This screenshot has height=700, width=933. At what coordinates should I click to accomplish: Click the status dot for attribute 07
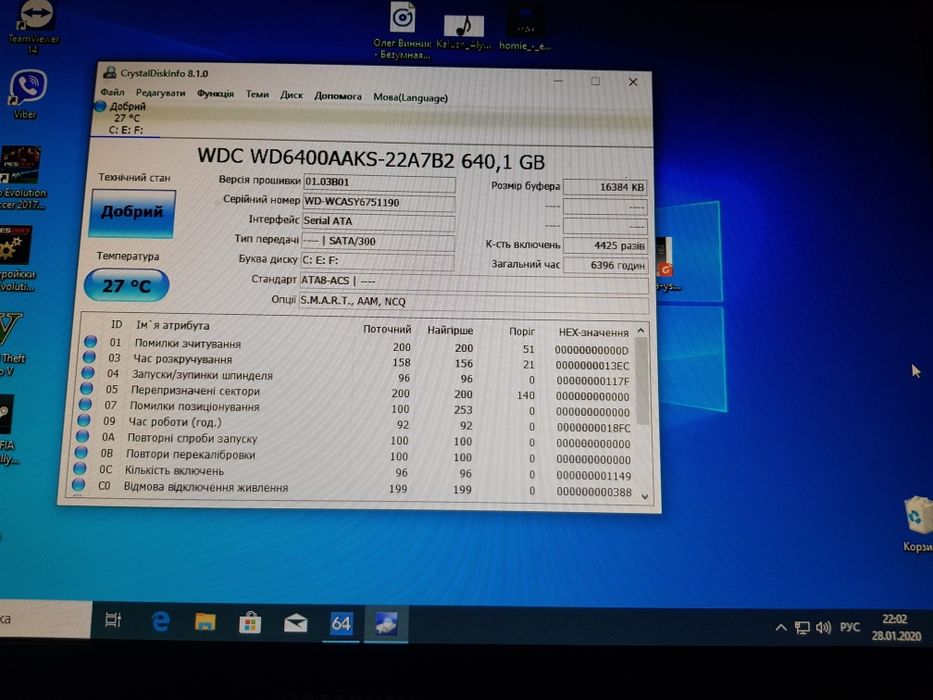click(x=85, y=404)
